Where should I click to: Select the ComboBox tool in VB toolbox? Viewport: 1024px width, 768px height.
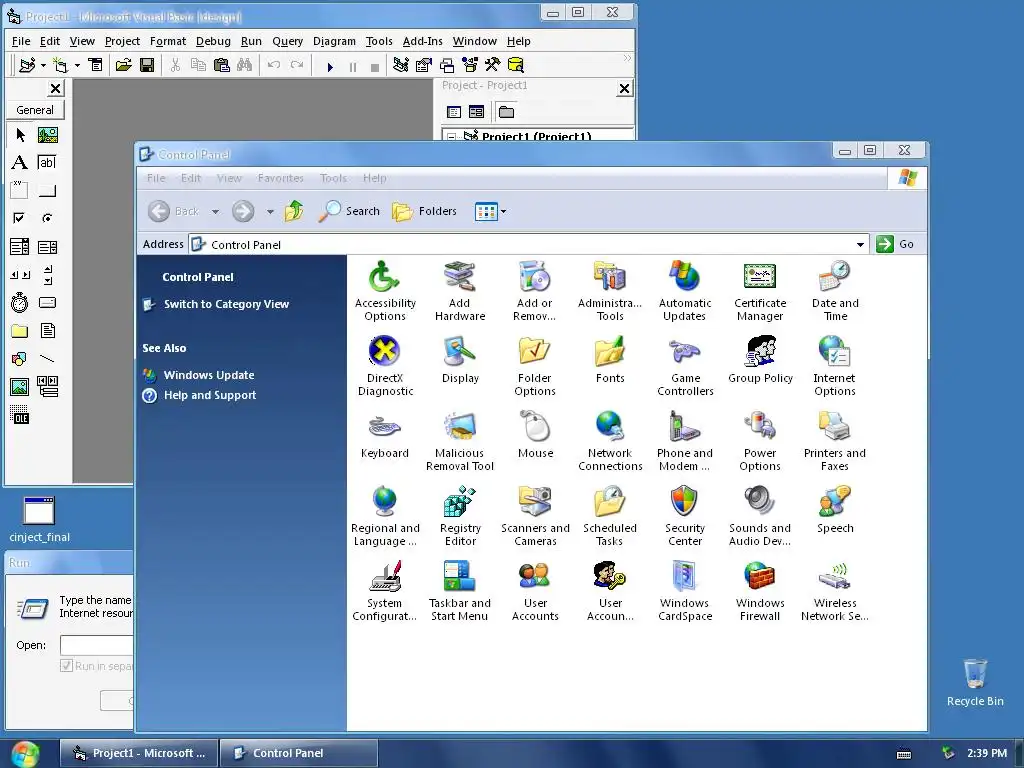tap(20, 246)
